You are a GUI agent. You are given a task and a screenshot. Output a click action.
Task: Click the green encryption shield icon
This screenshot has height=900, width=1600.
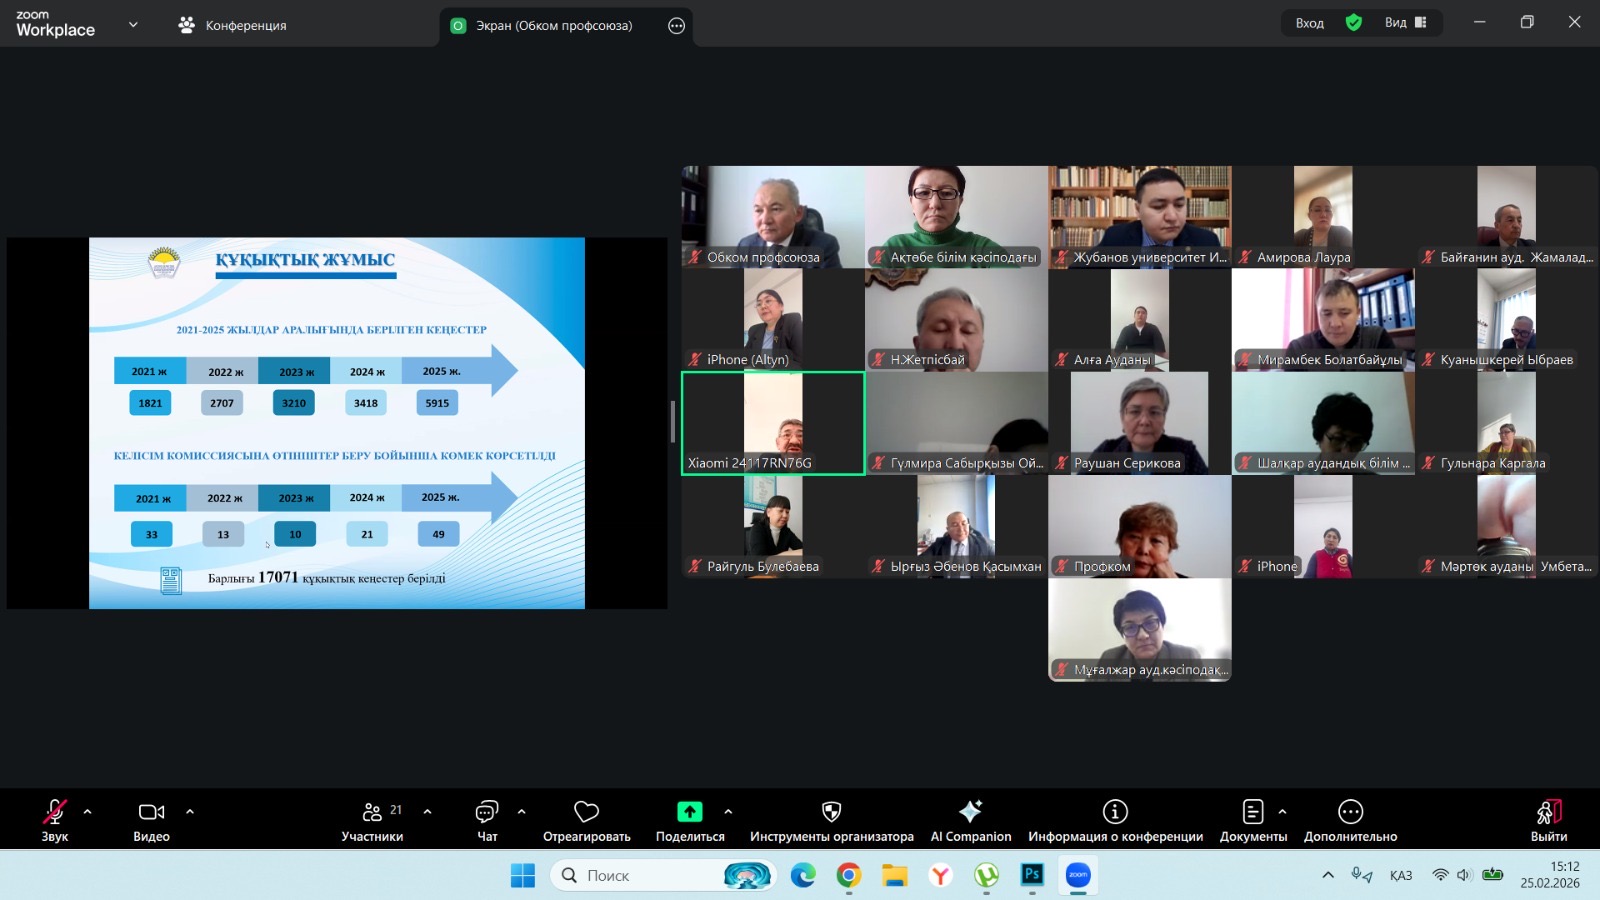click(x=1354, y=23)
